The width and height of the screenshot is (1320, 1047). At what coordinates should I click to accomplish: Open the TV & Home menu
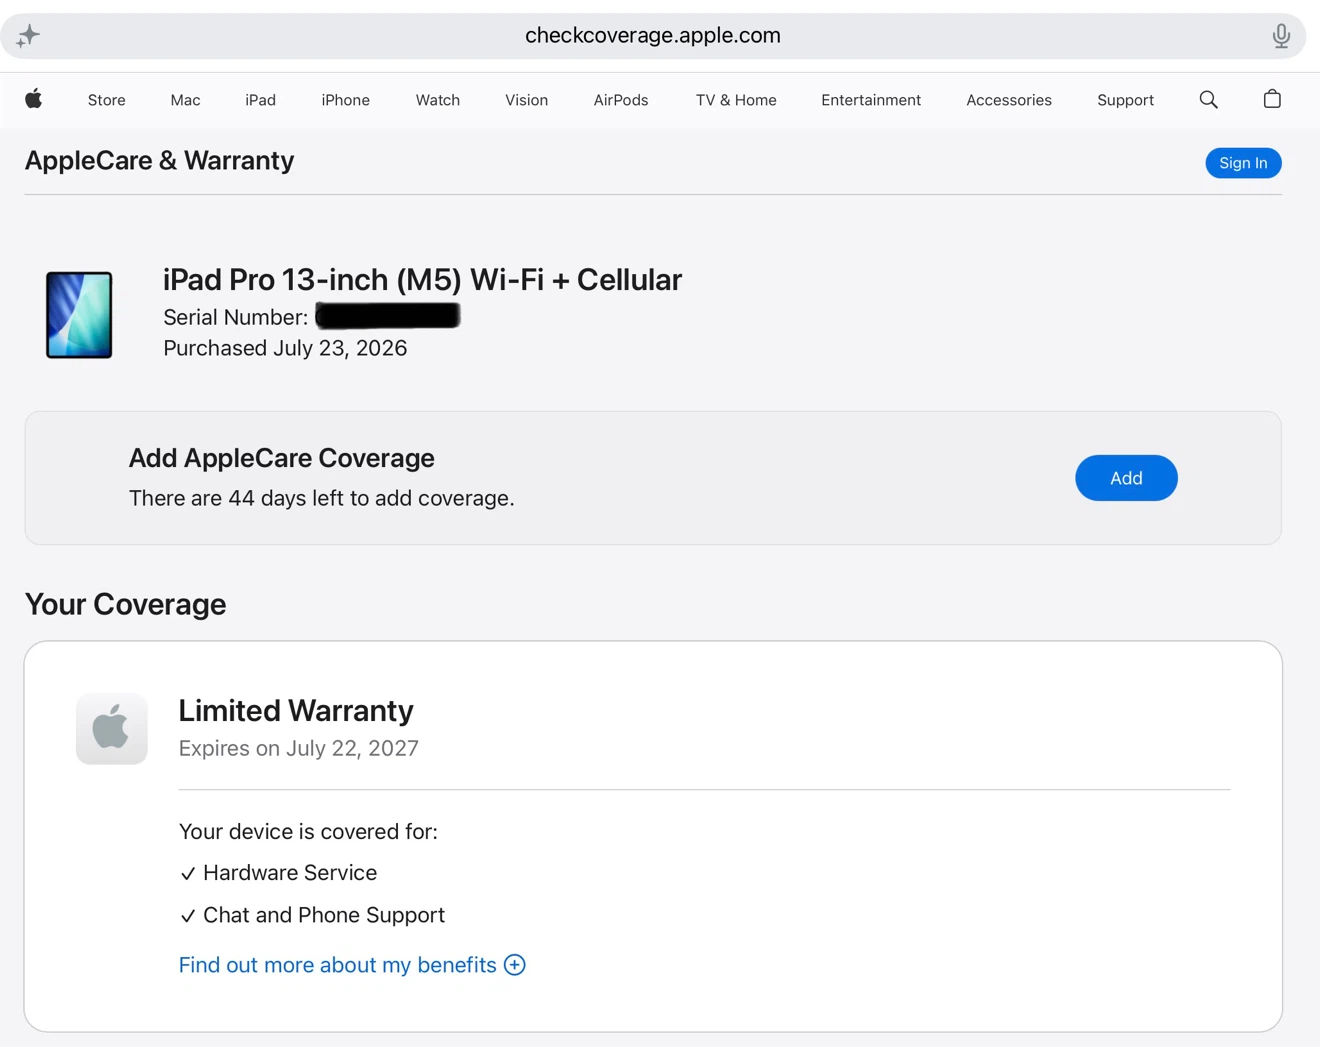(x=736, y=100)
